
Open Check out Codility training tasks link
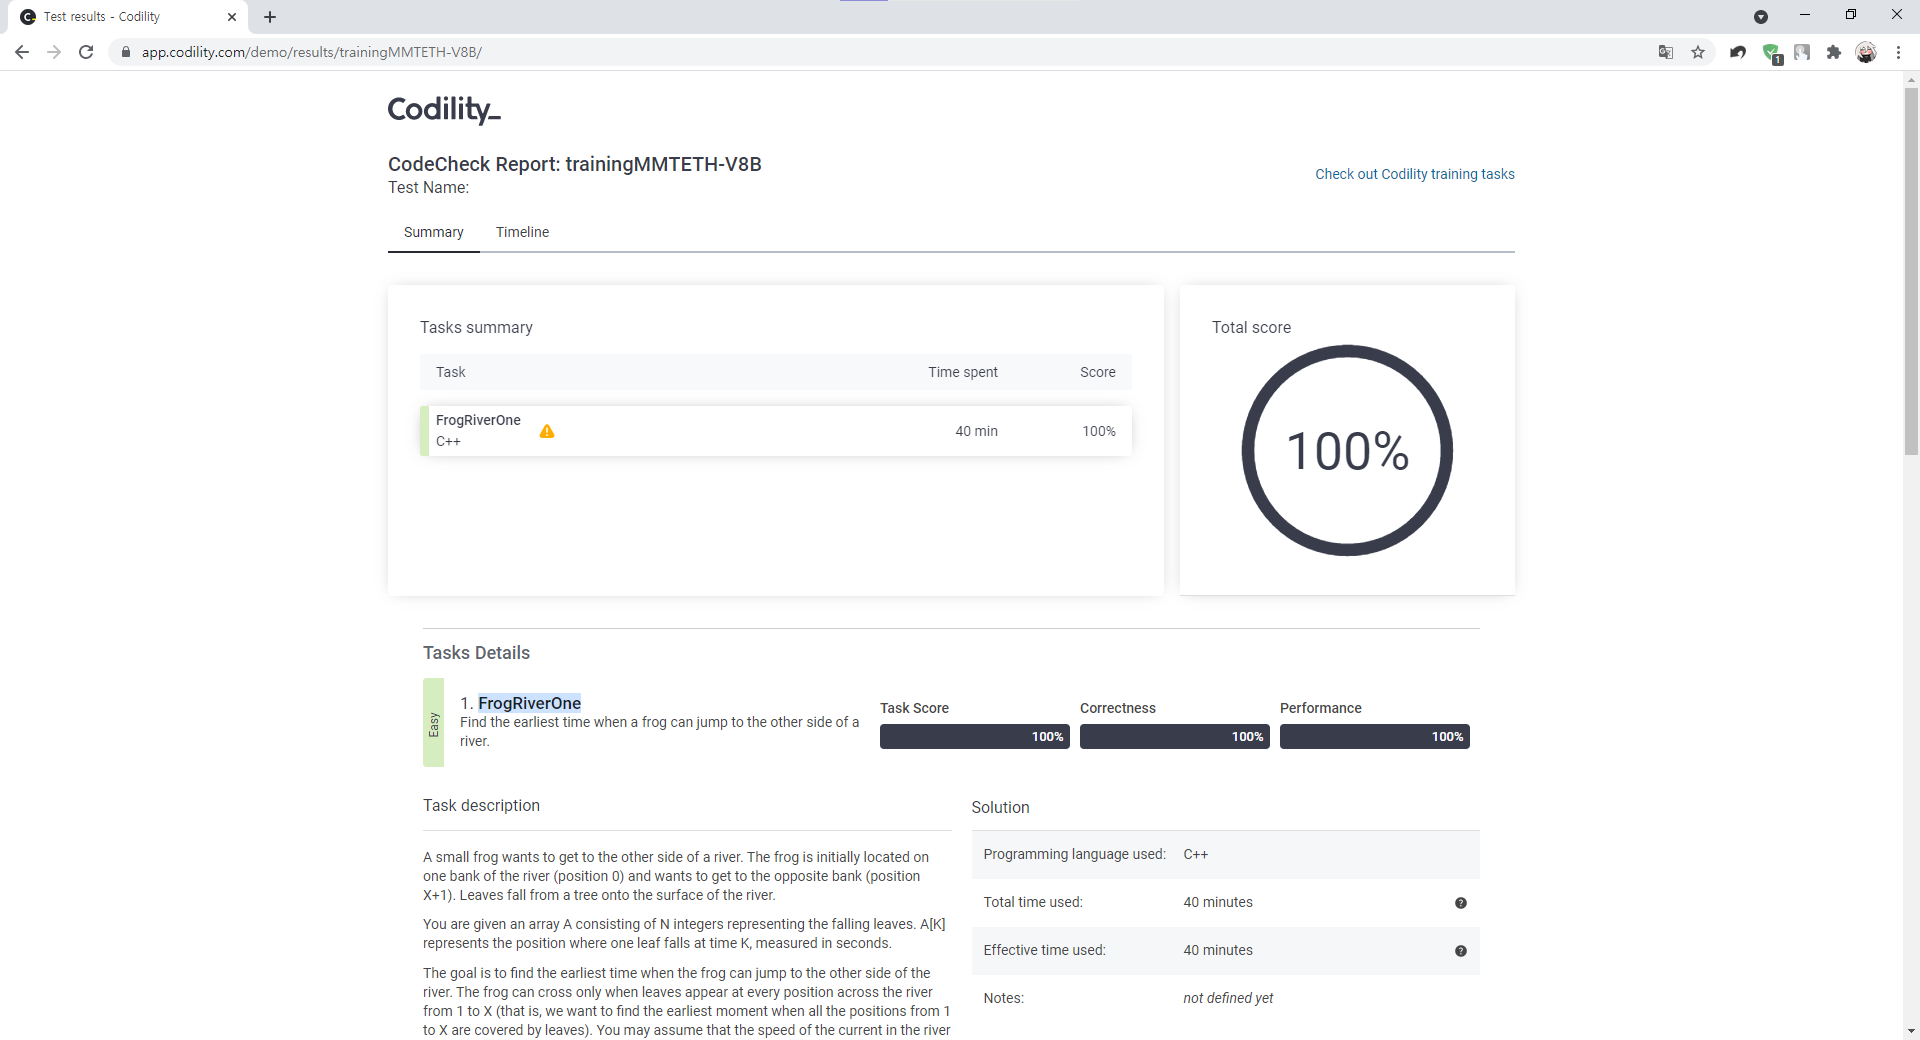(1414, 174)
